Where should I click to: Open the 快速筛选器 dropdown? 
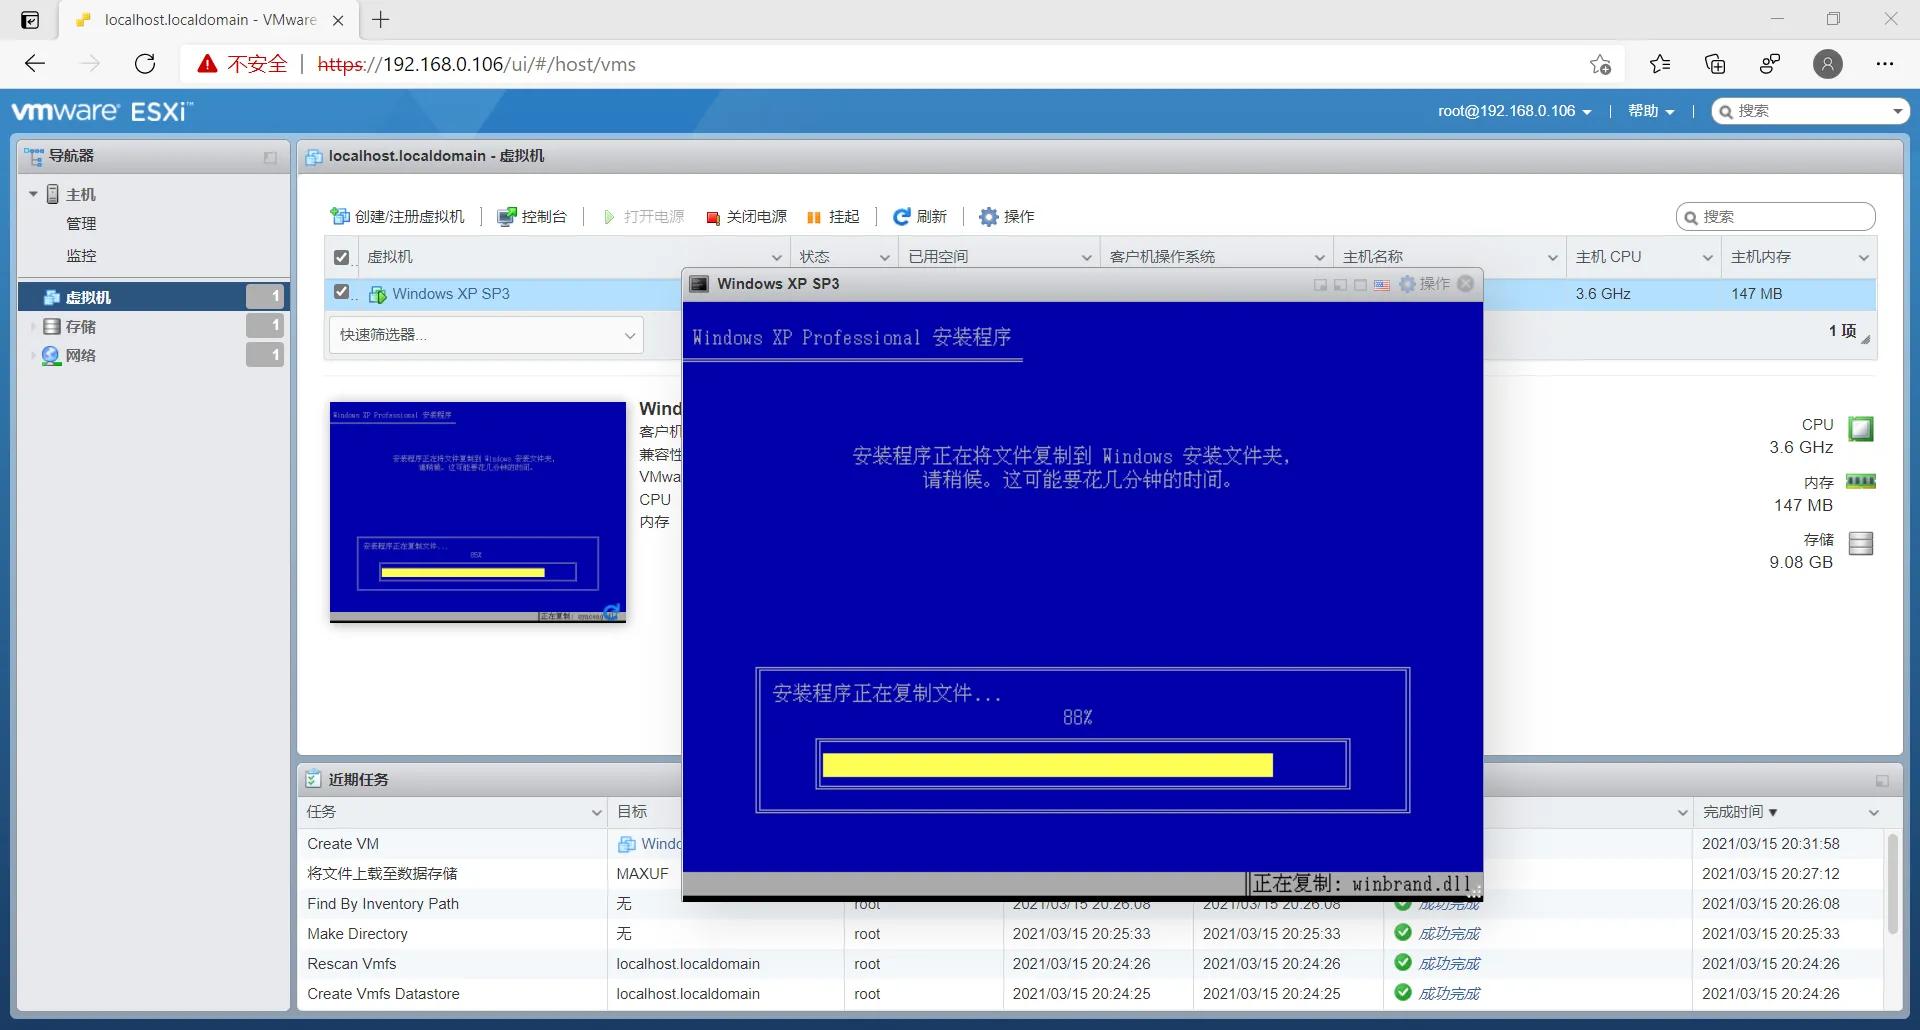tap(486, 335)
